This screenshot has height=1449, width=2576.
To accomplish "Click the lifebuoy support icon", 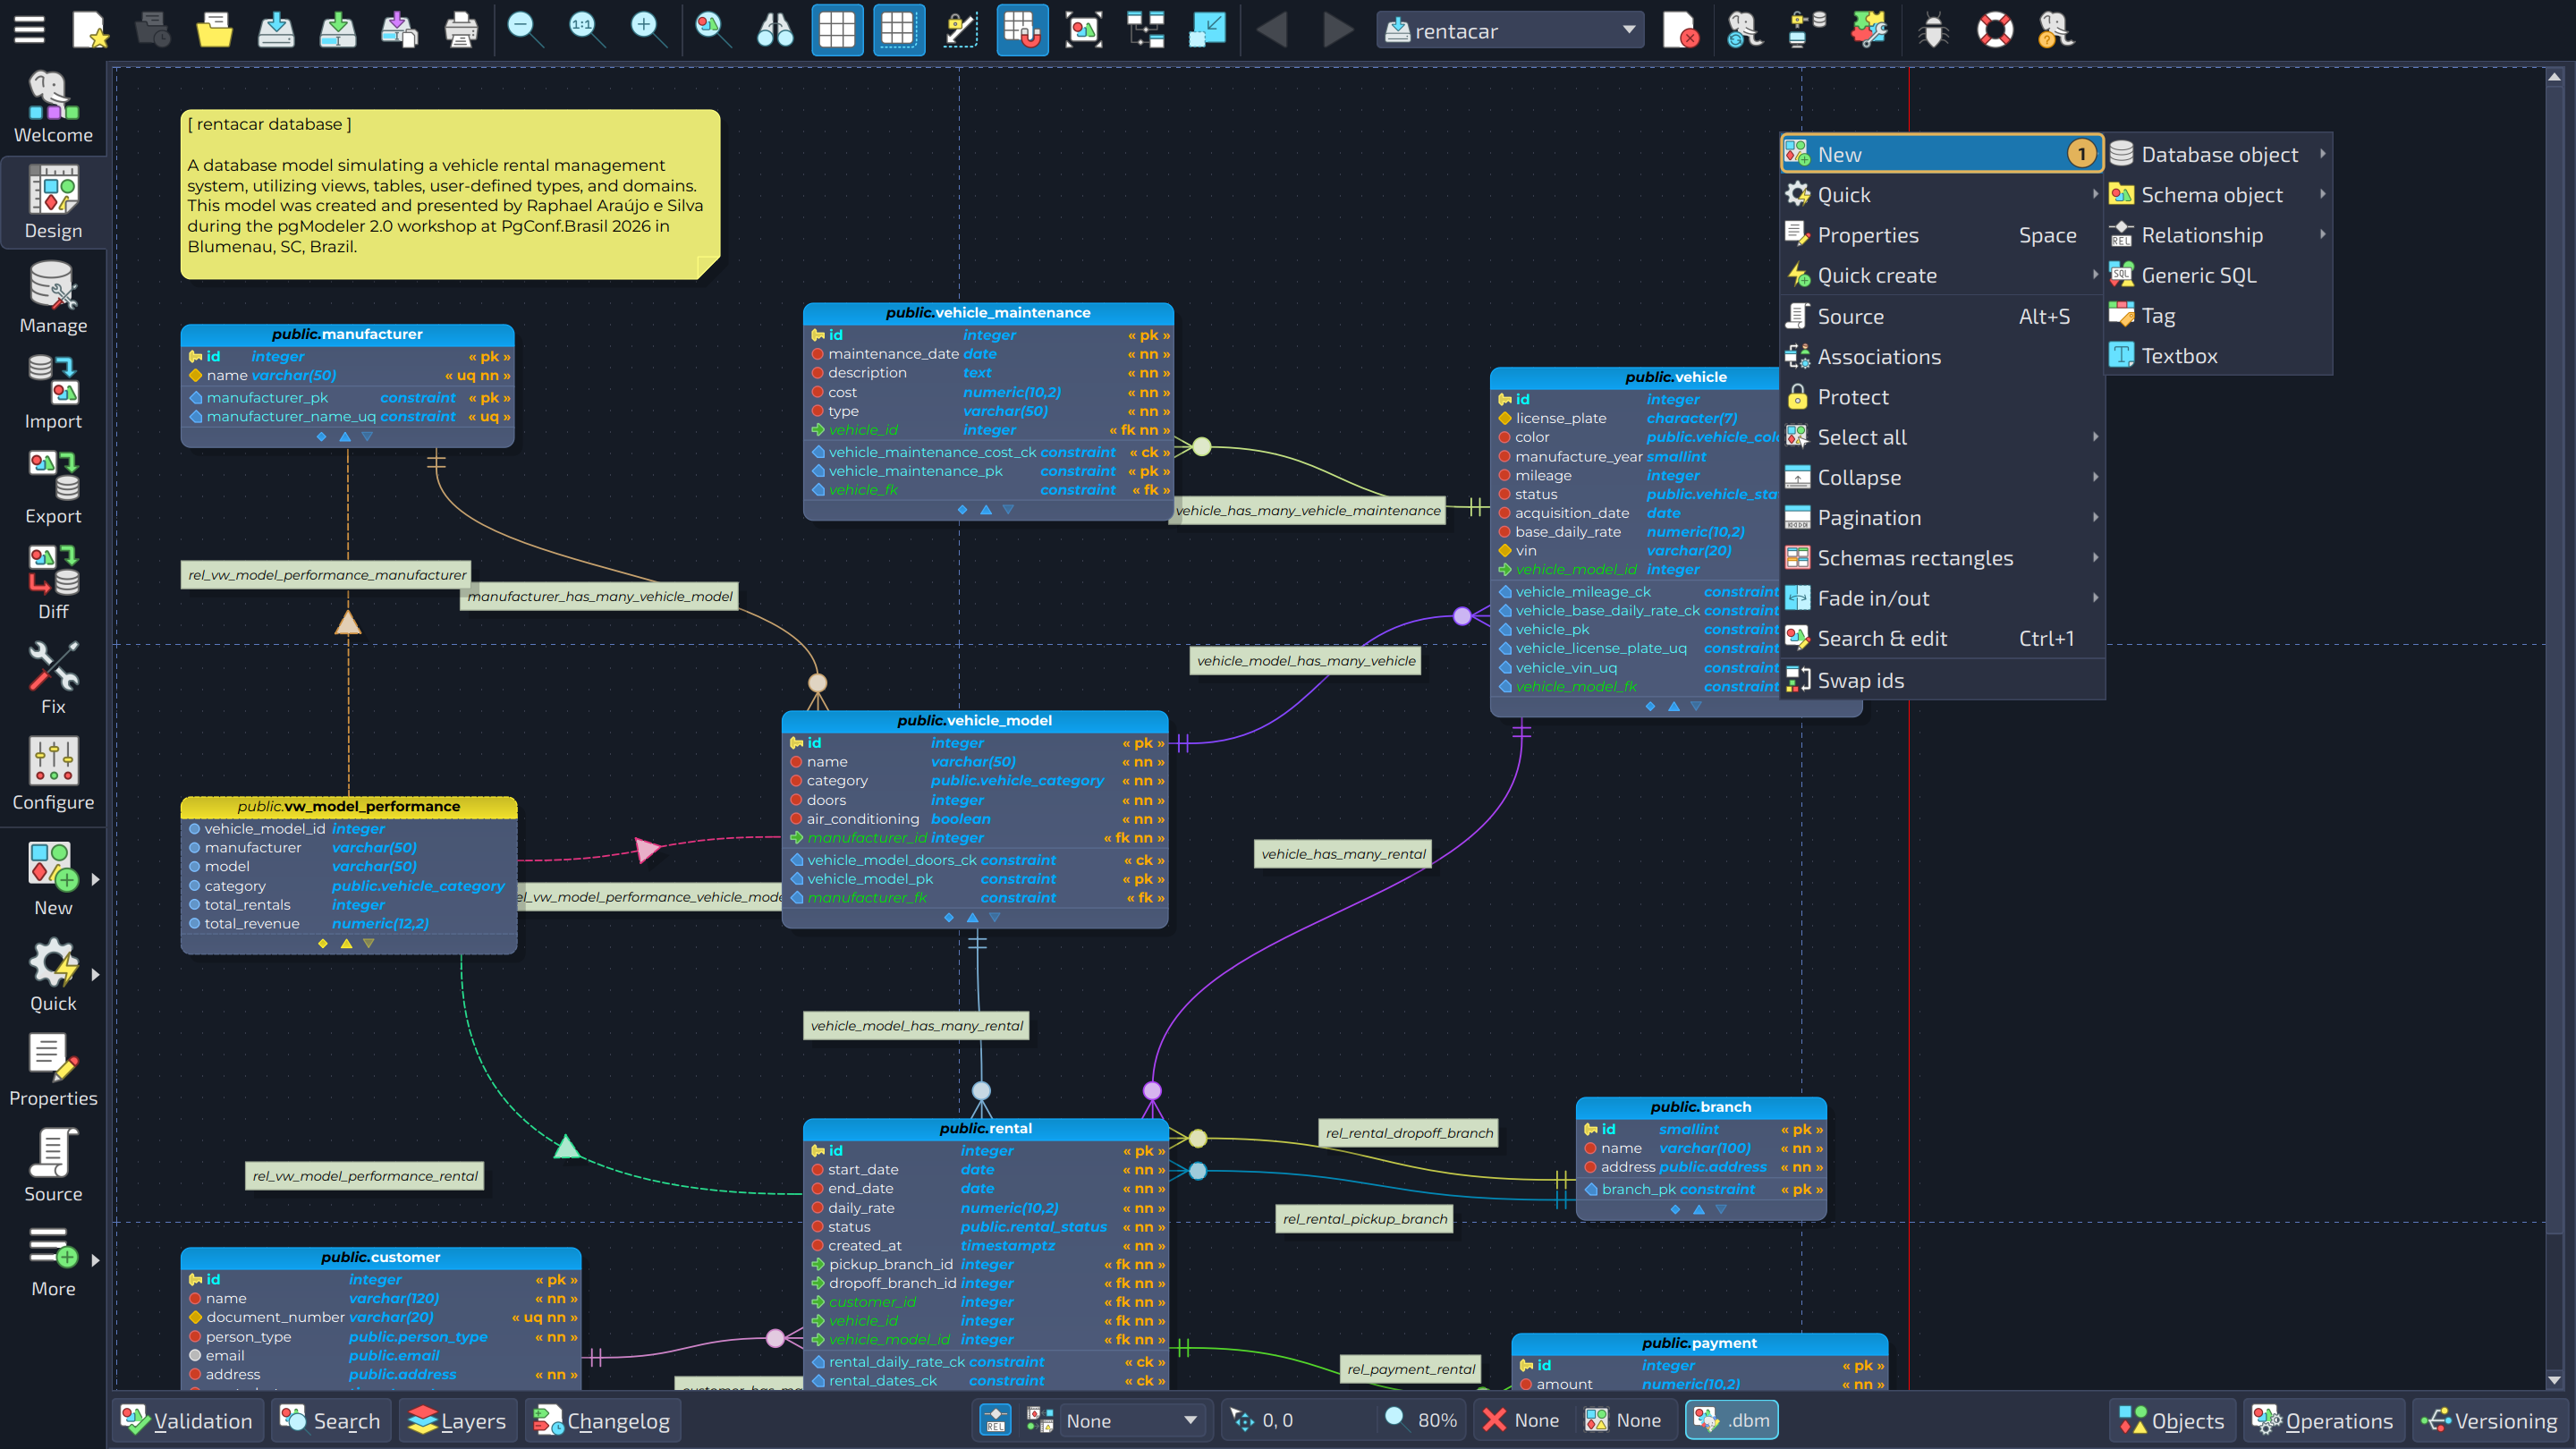I will 1995,30.
